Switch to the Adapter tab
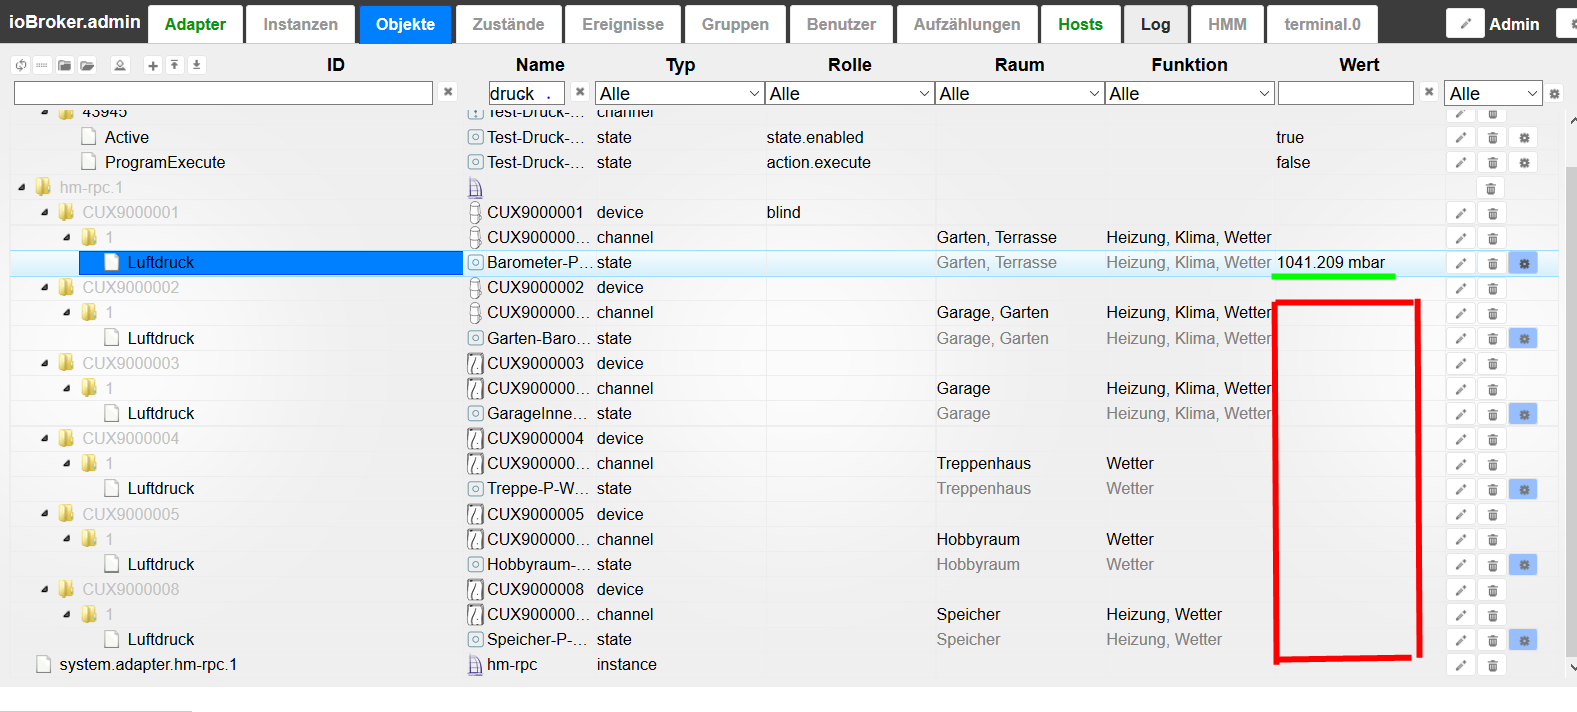The image size is (1577, 712). pos(195,24)
